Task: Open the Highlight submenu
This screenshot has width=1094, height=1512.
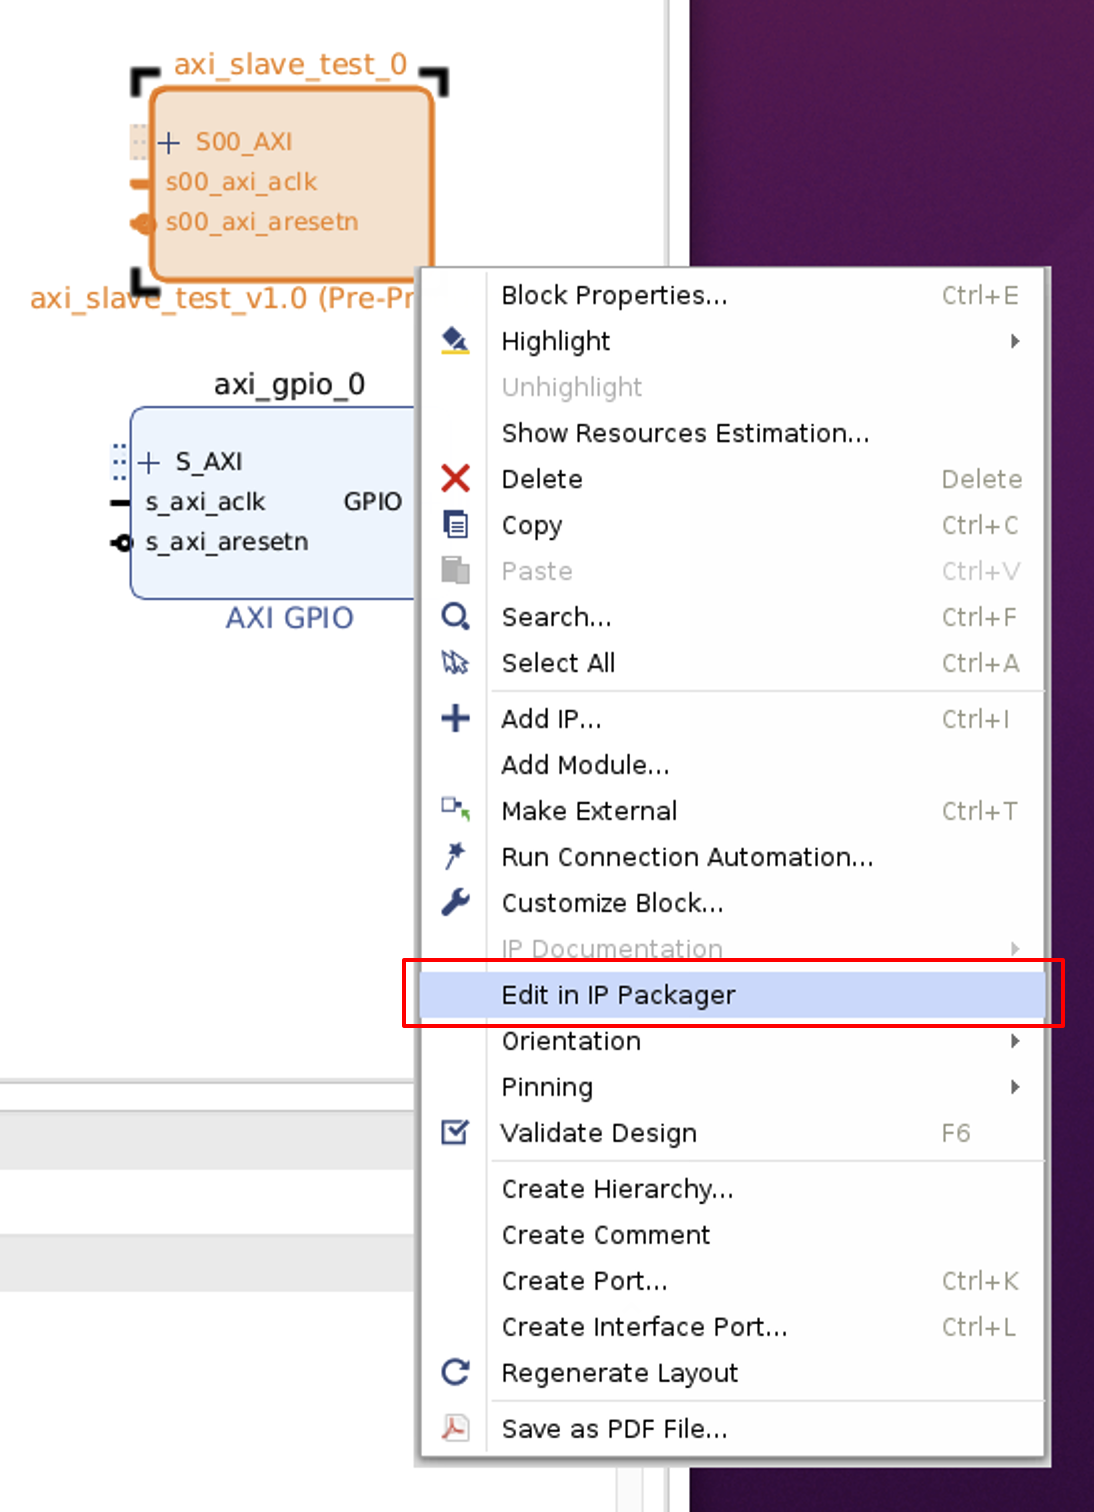Action: coord(556,341)
